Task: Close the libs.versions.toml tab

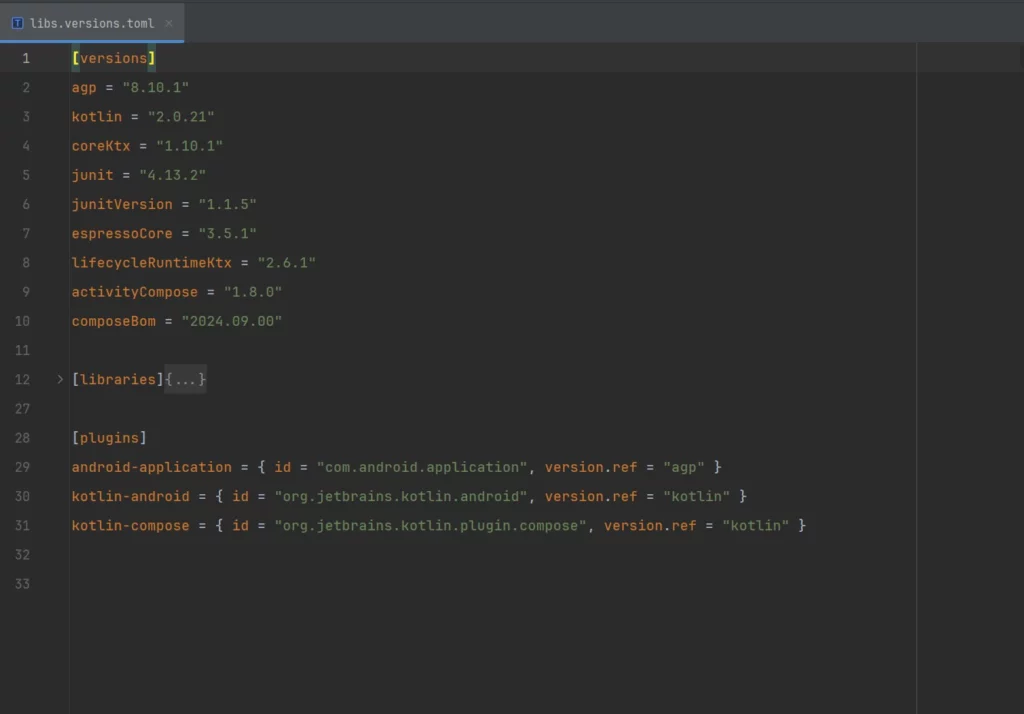Action: (x=168, y=22)
